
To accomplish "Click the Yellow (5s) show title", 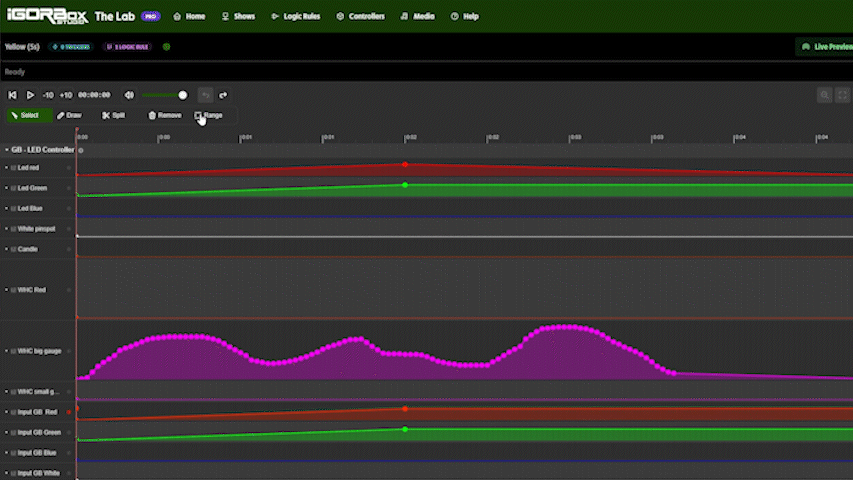I will pyautogui.click(x=22, y=47).
